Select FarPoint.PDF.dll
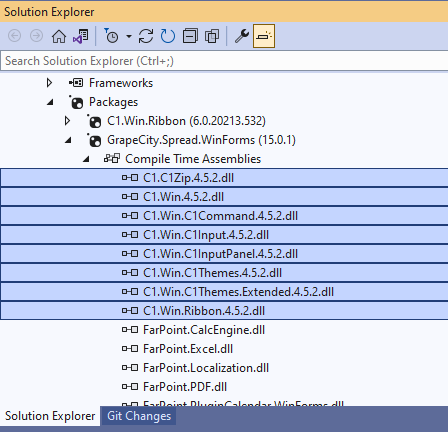 185,387
